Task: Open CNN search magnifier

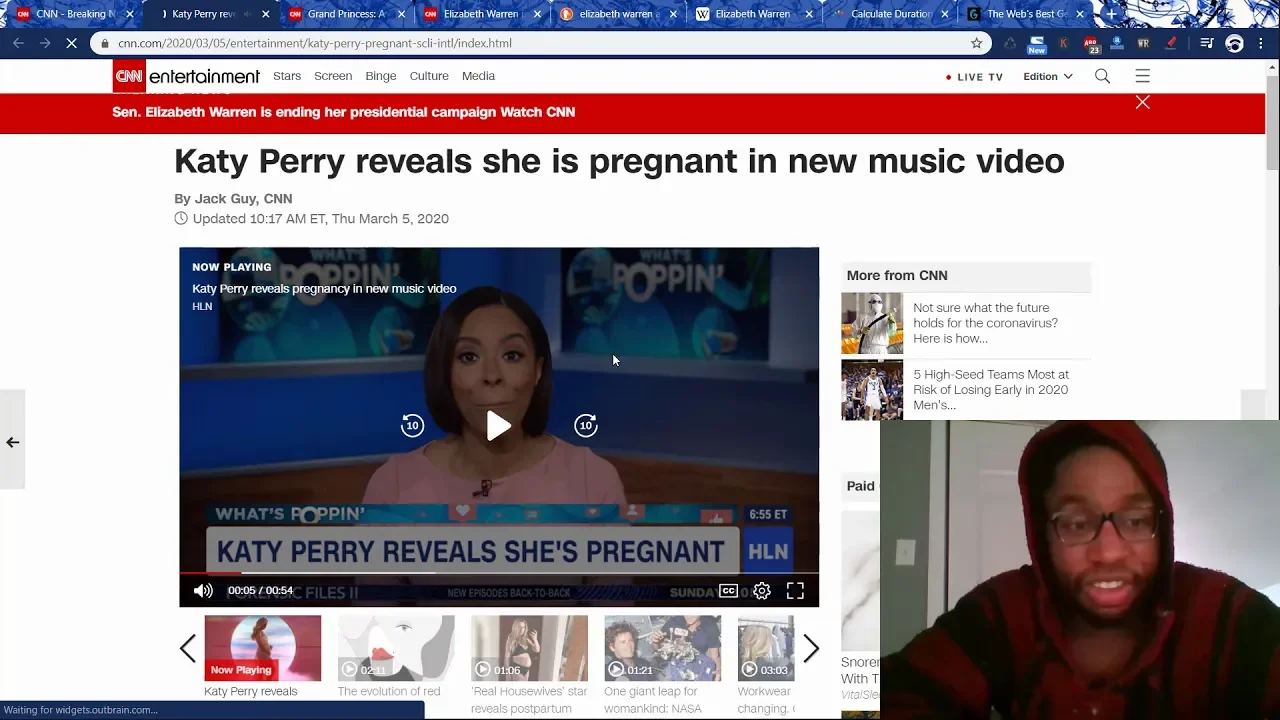Action: [x=1102, y=76]
